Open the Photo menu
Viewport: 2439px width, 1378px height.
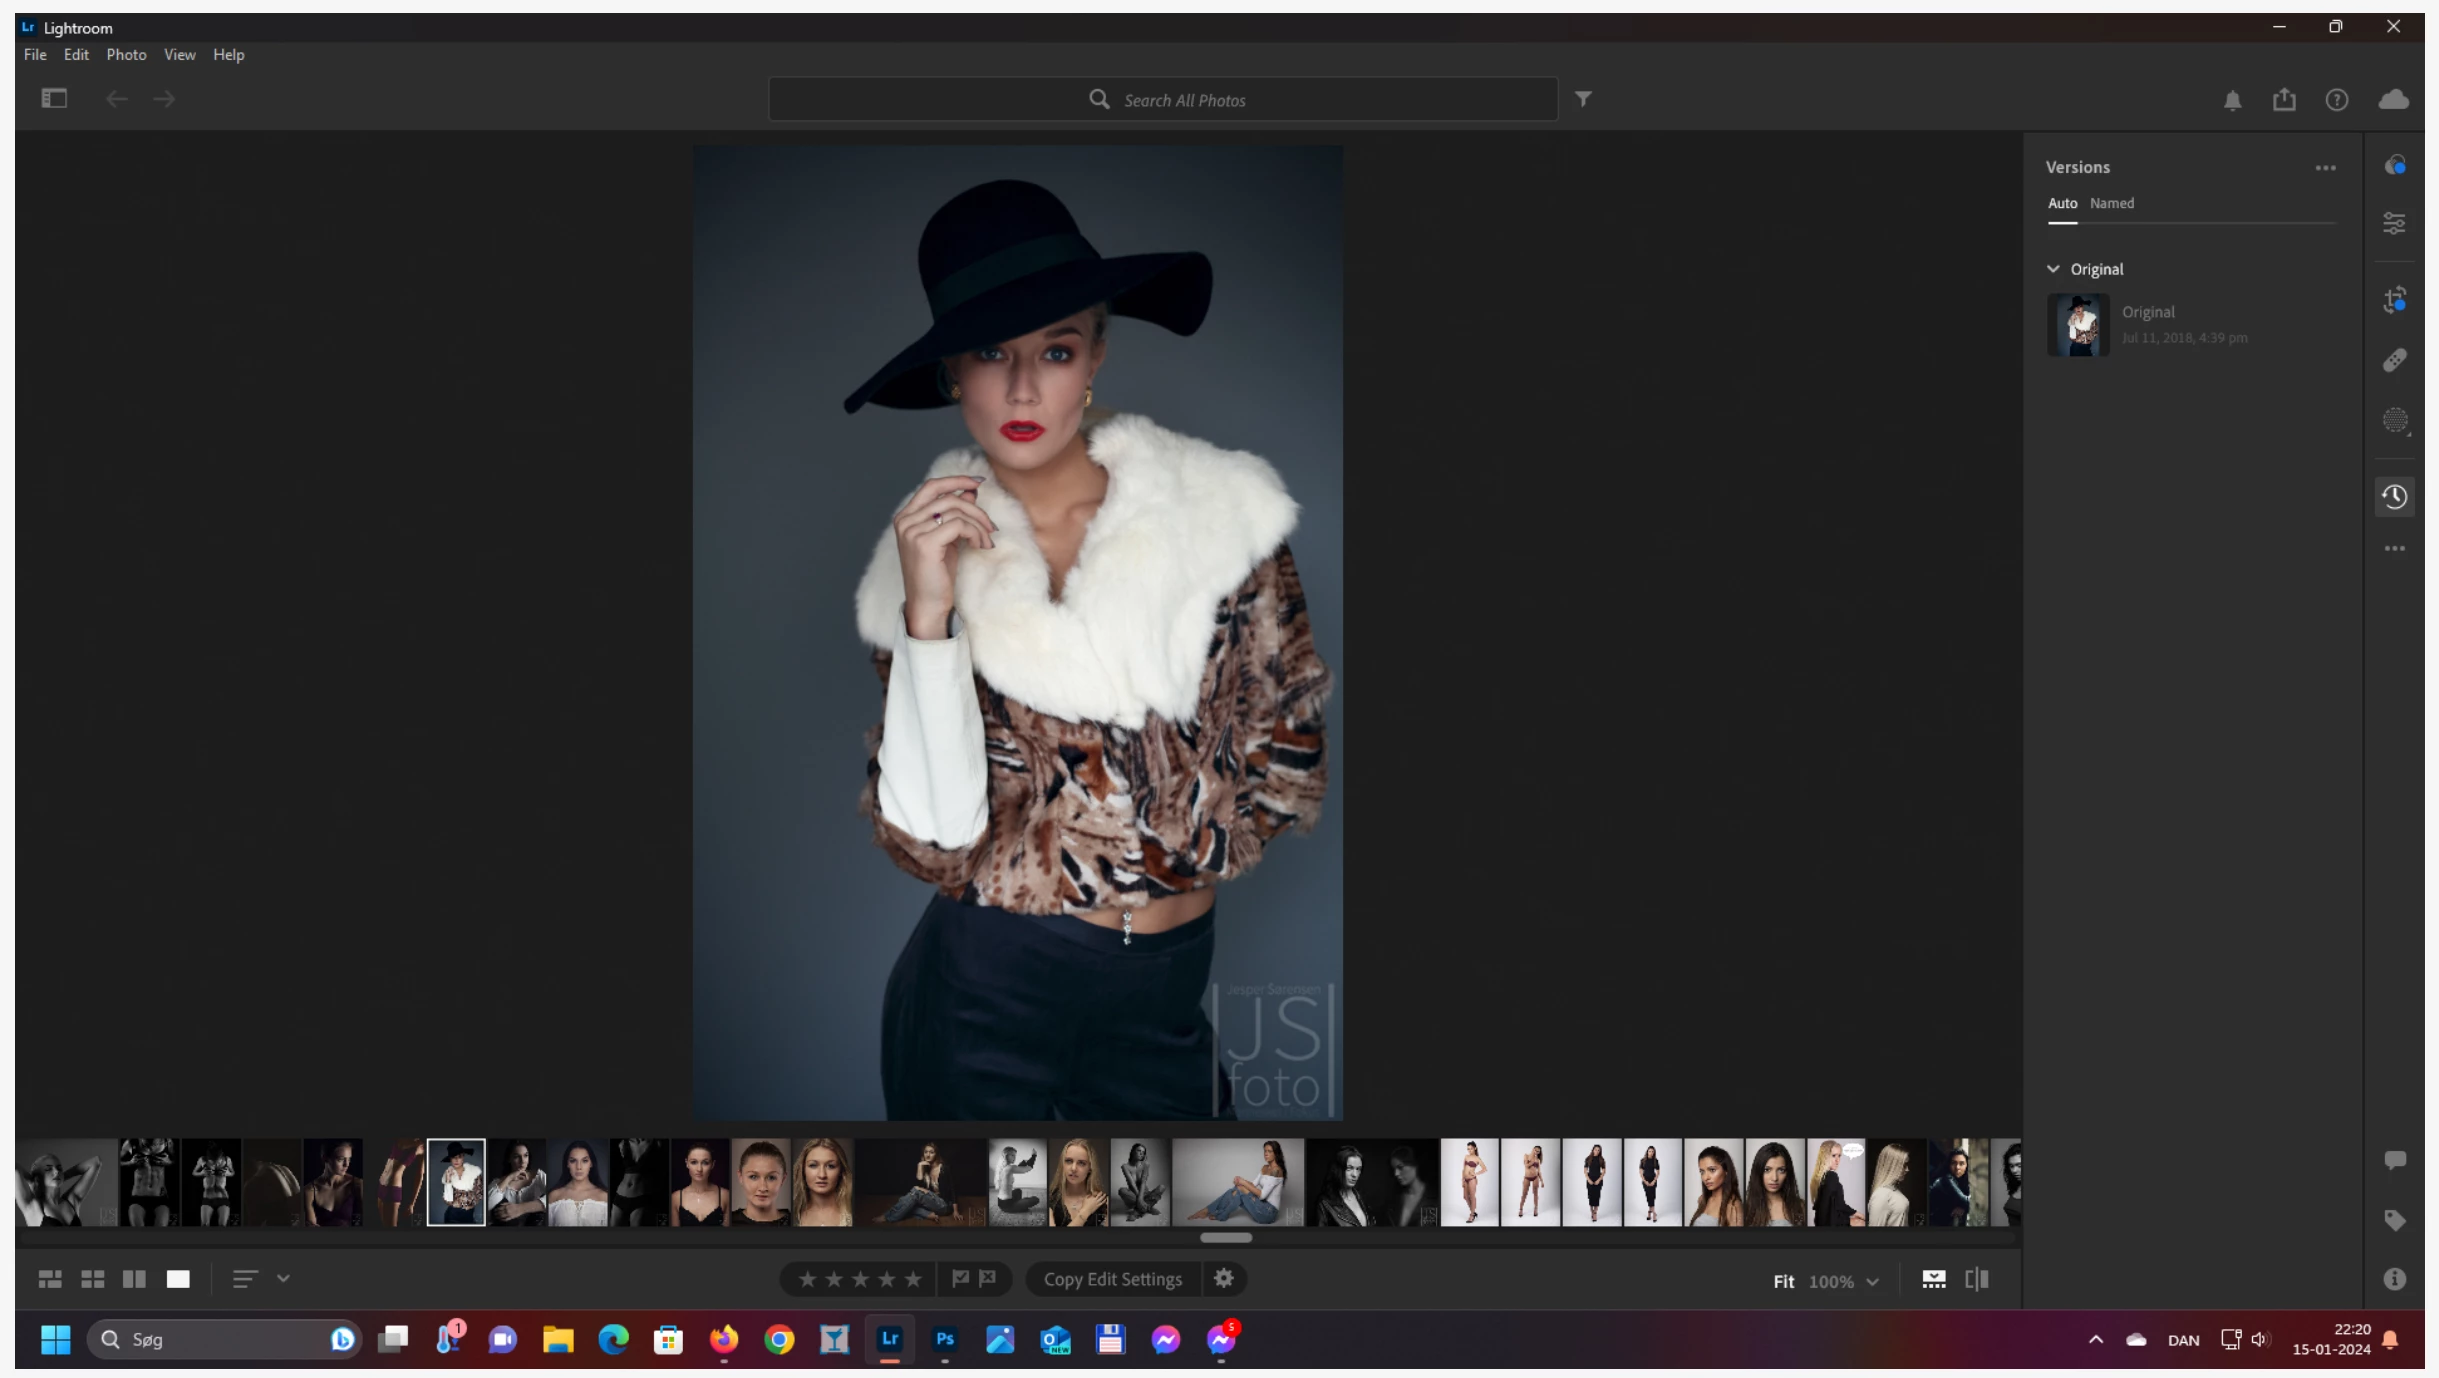126,55
